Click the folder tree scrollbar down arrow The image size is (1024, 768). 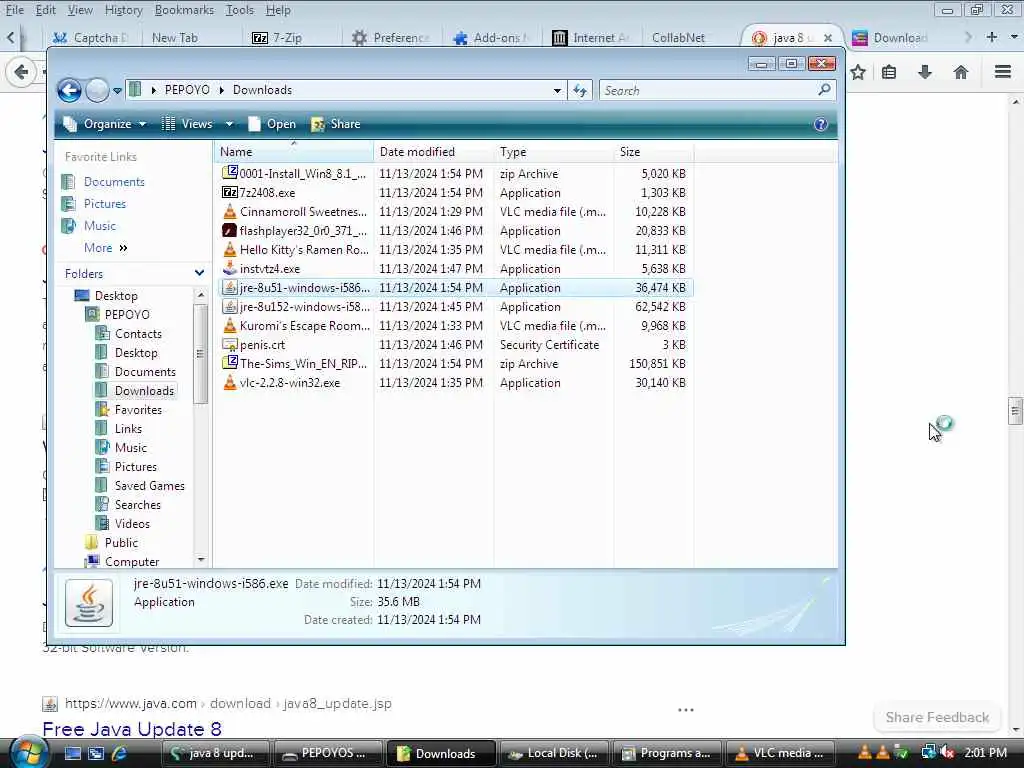200,560
